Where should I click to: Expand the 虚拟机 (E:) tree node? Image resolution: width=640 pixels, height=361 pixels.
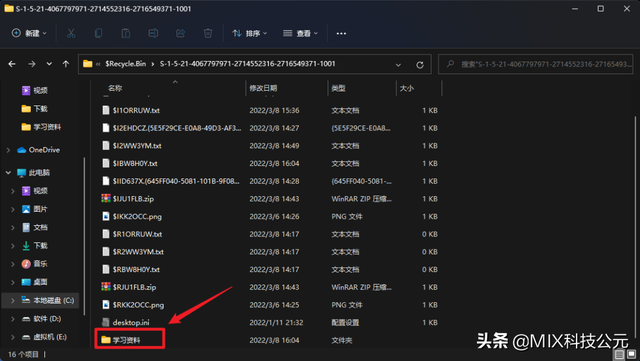tap(13, 337)
